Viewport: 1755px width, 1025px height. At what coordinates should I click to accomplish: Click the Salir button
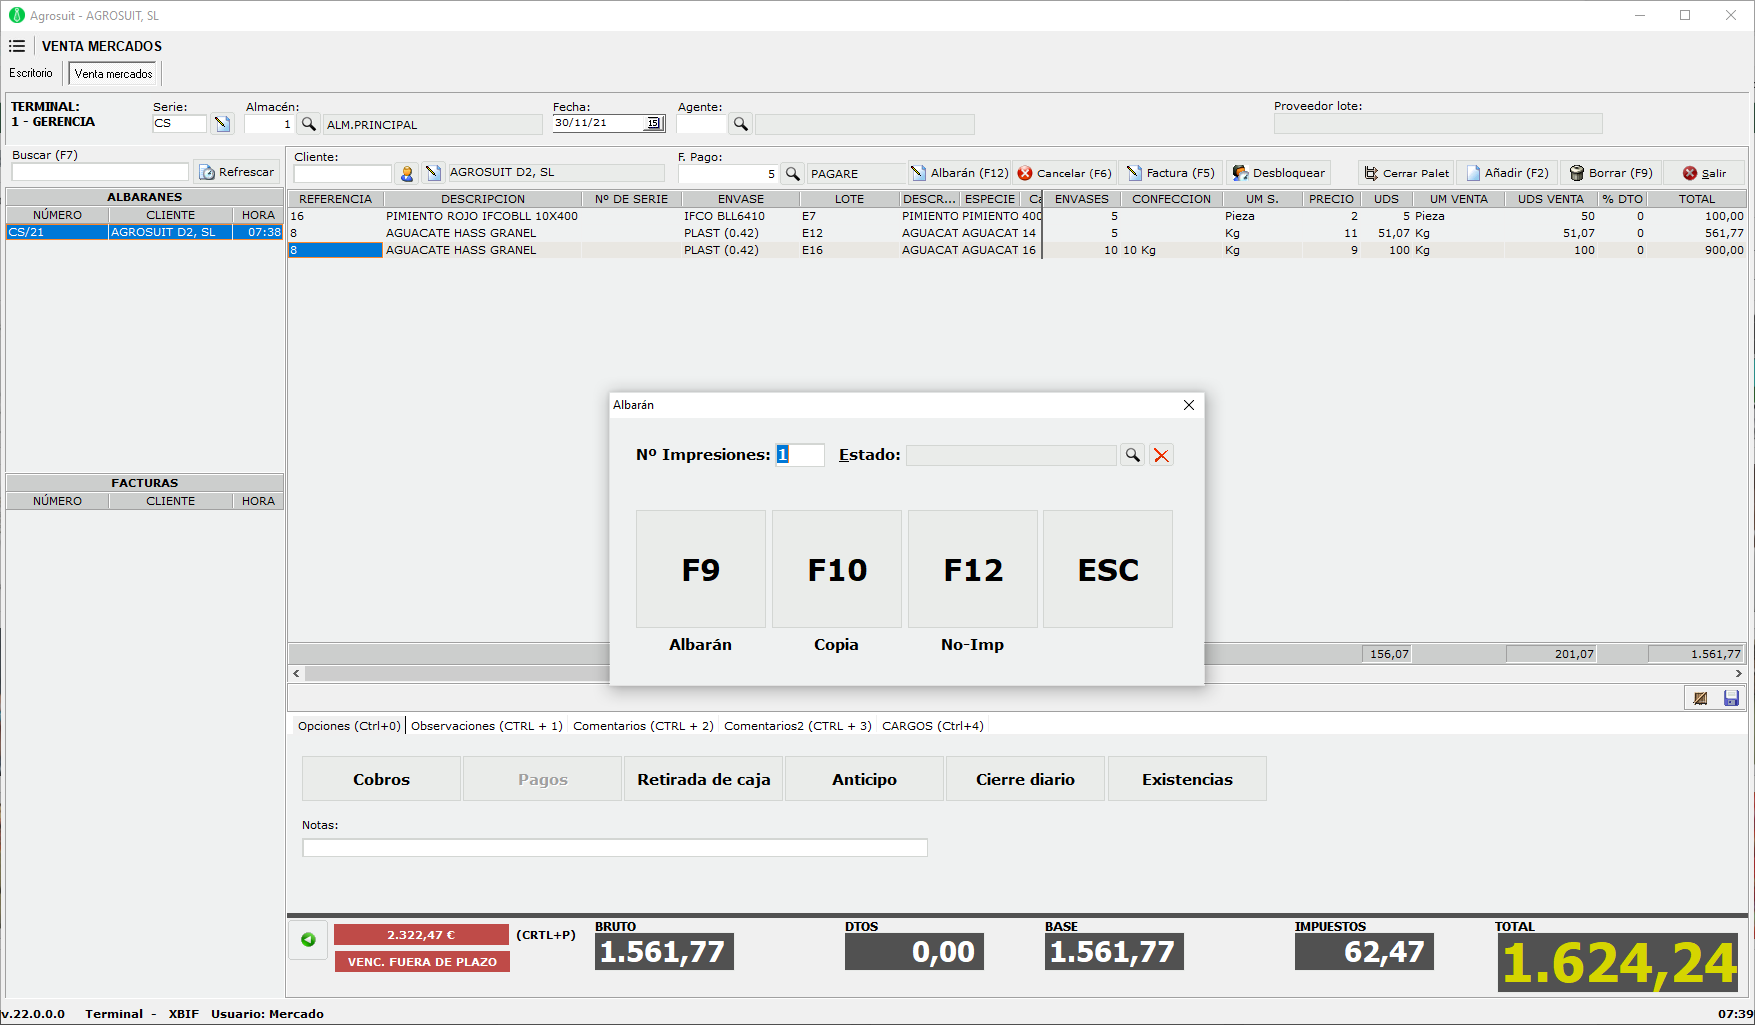coord(1704,173)
